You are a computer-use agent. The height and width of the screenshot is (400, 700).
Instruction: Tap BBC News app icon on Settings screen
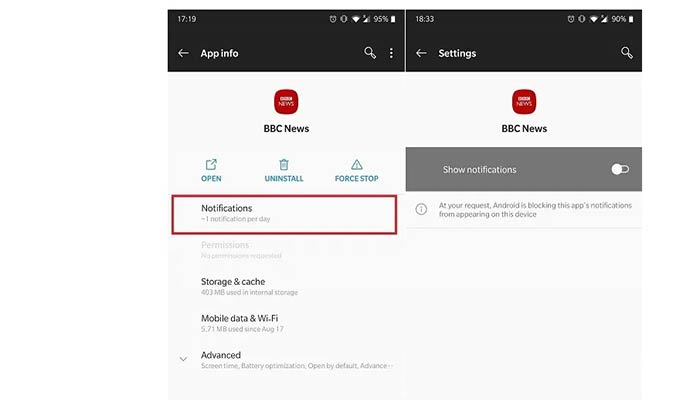524,101
